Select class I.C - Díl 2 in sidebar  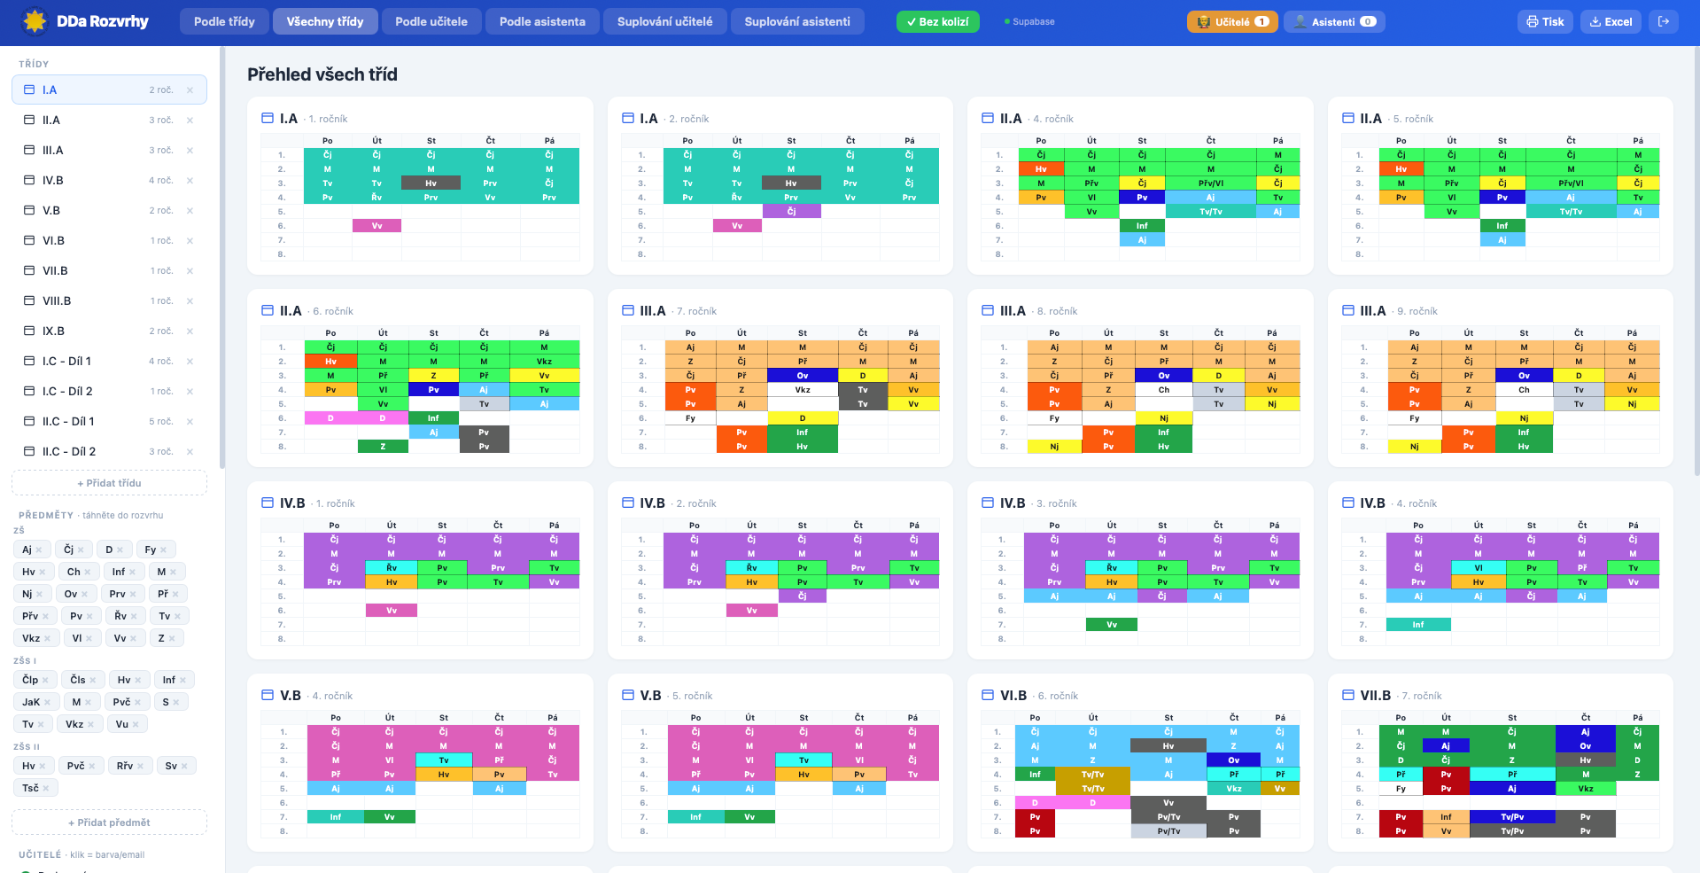coord(109,391)
